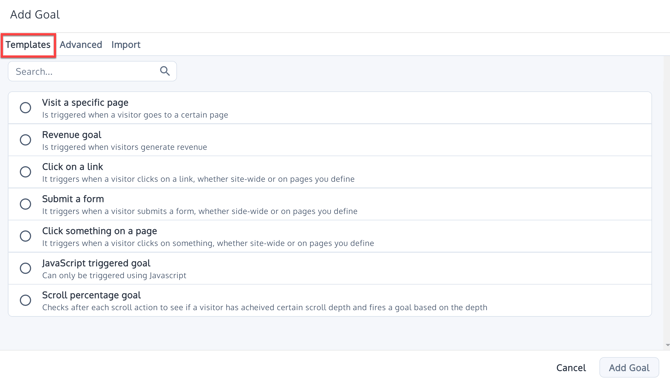Click the JavaScript triggered goal title
The width and height of the screenshot is (670, 382).
(x=96, y=263)
